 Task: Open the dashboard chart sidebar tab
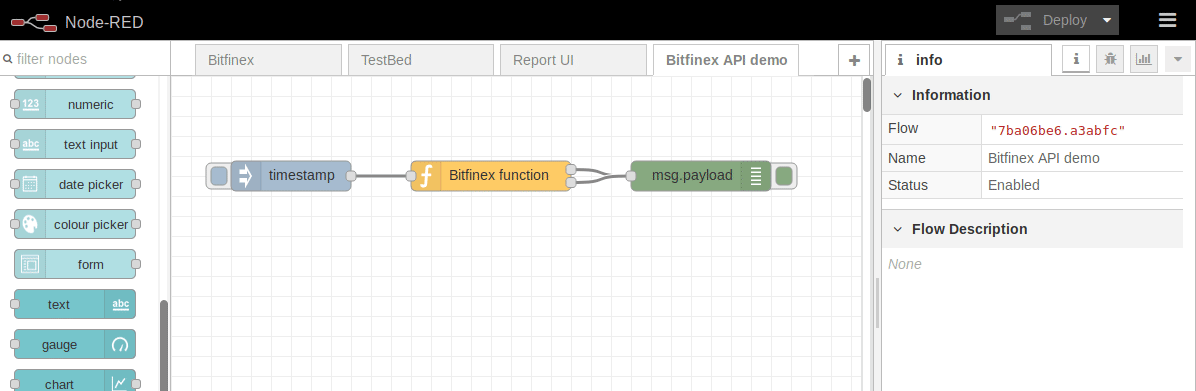(1143, 59)
